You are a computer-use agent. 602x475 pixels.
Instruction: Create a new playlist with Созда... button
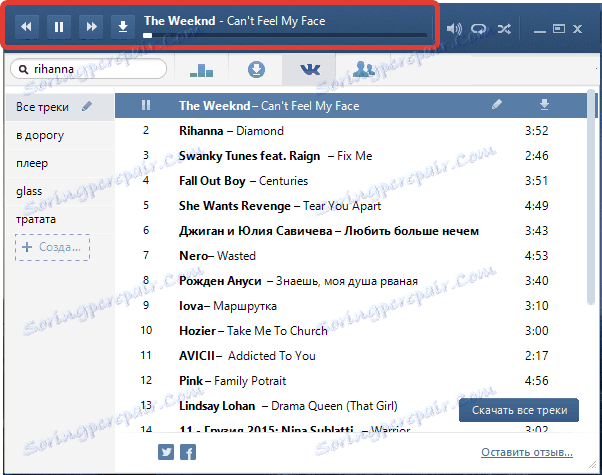point(53,247)
